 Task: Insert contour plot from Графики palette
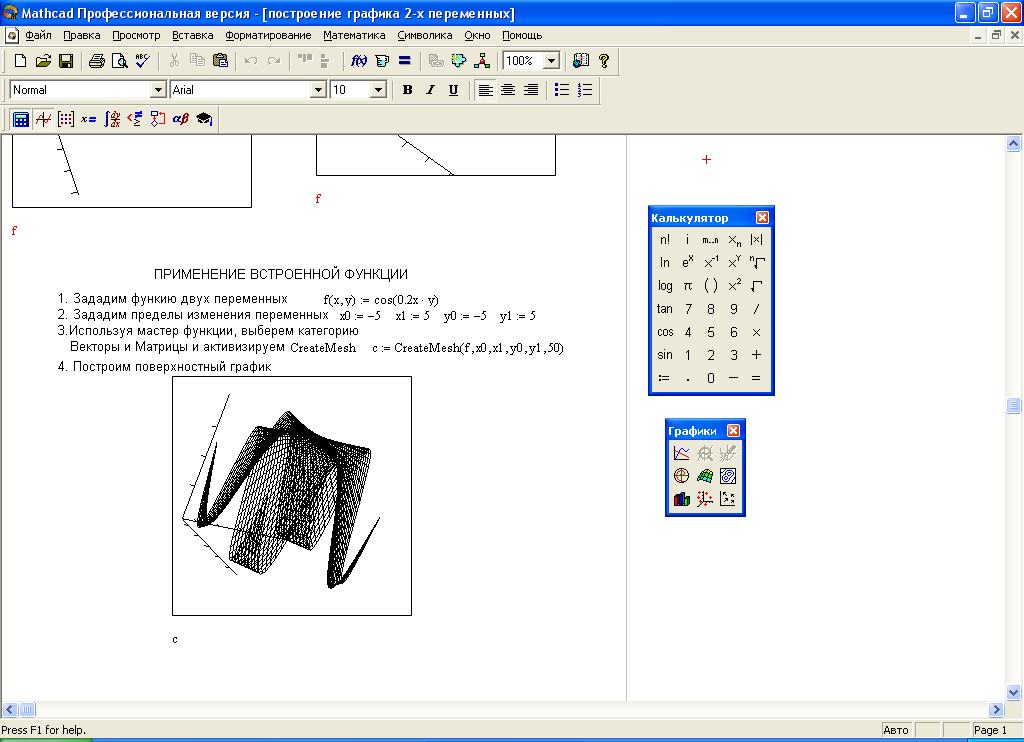pos(728,476)
